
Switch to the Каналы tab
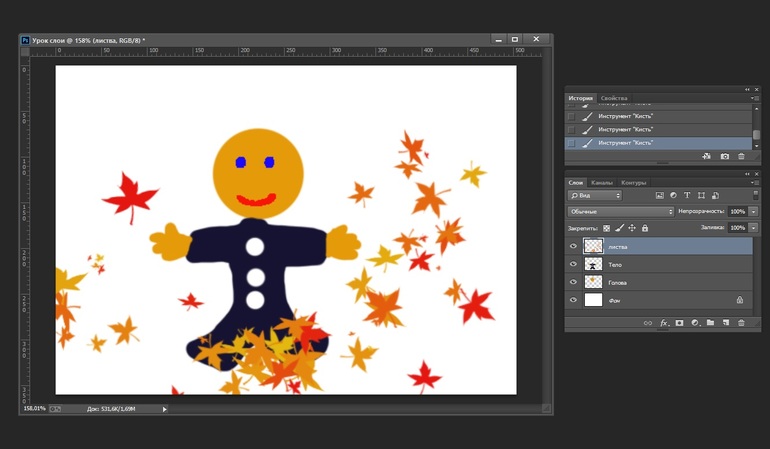point(602,182)
